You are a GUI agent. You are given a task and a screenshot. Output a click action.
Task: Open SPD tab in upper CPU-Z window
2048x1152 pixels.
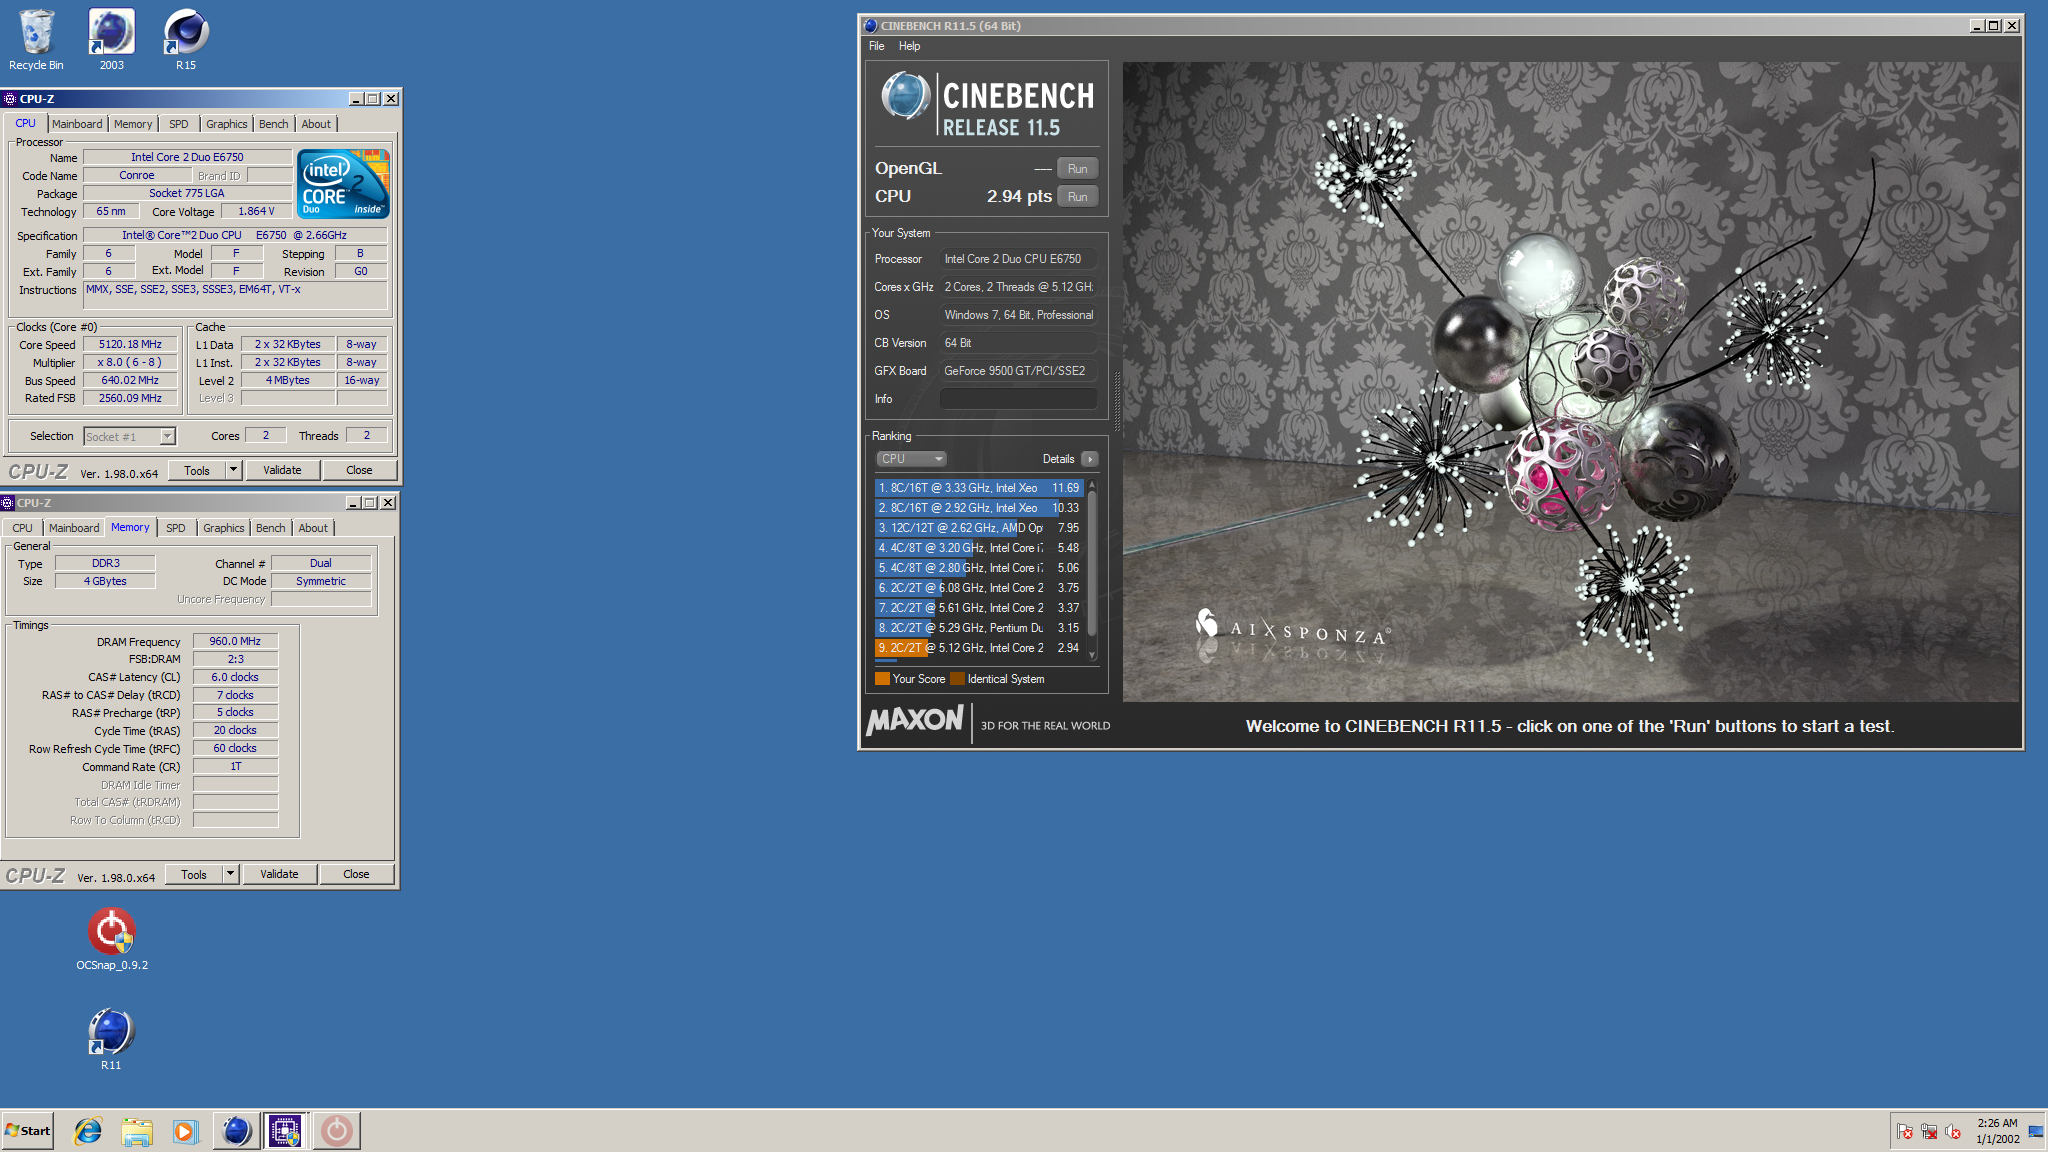coord(178,124)
